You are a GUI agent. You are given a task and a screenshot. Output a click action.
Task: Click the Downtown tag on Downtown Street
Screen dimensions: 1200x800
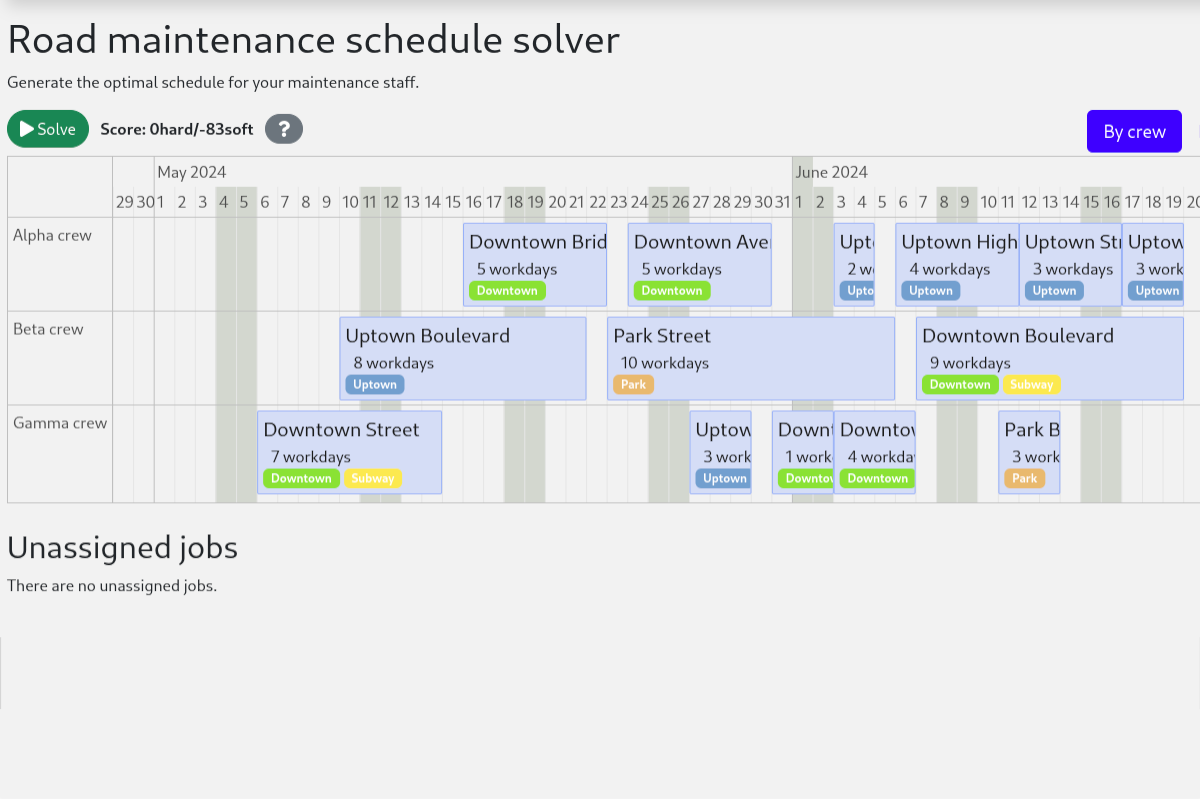[301, 479]
